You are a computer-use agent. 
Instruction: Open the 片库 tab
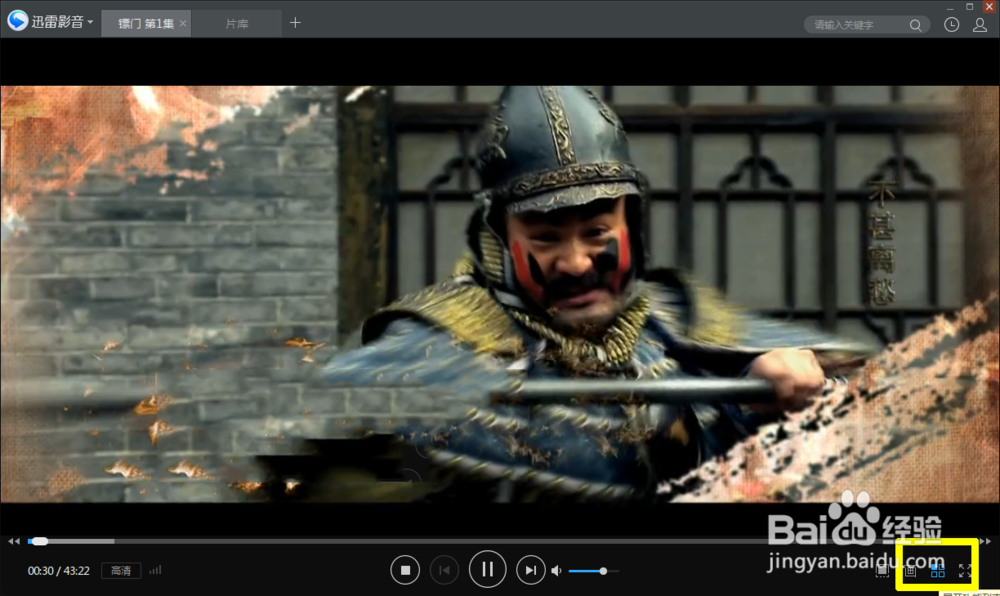pos(237,24)
